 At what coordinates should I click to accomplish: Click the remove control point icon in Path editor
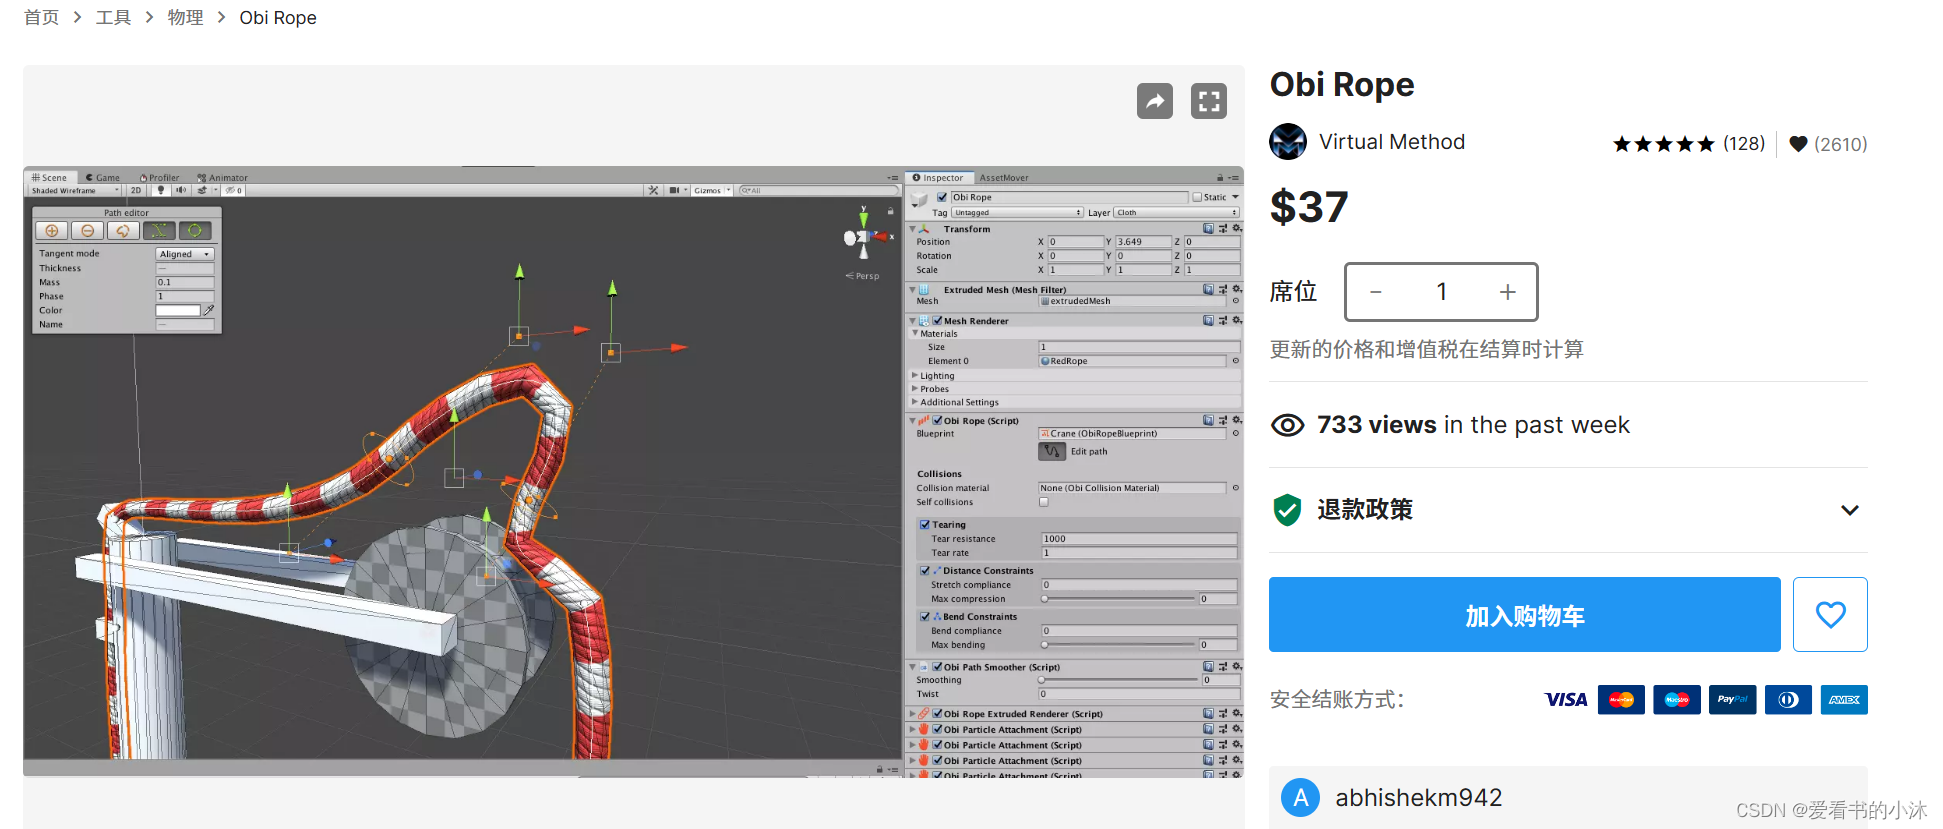(88, 231)
